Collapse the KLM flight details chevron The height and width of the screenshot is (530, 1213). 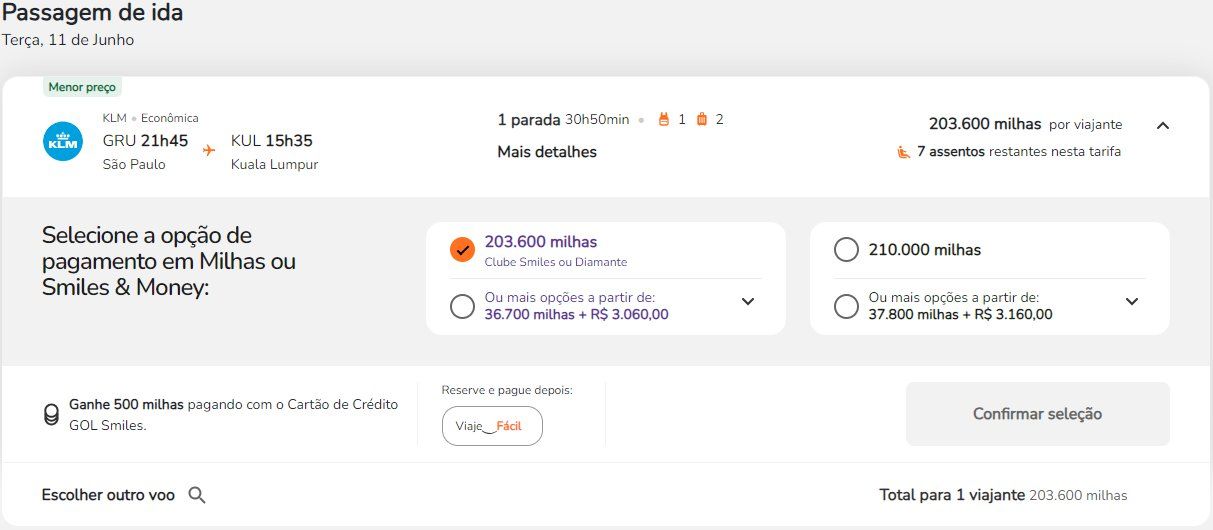[x=1162, y=126]
